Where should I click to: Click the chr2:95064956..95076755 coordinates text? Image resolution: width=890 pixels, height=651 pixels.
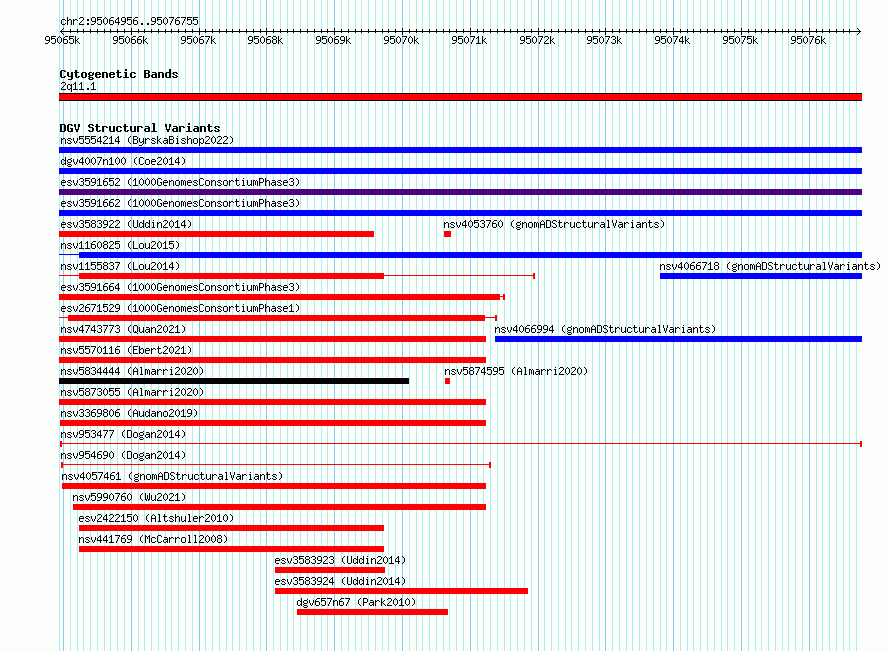coord(129,21)
